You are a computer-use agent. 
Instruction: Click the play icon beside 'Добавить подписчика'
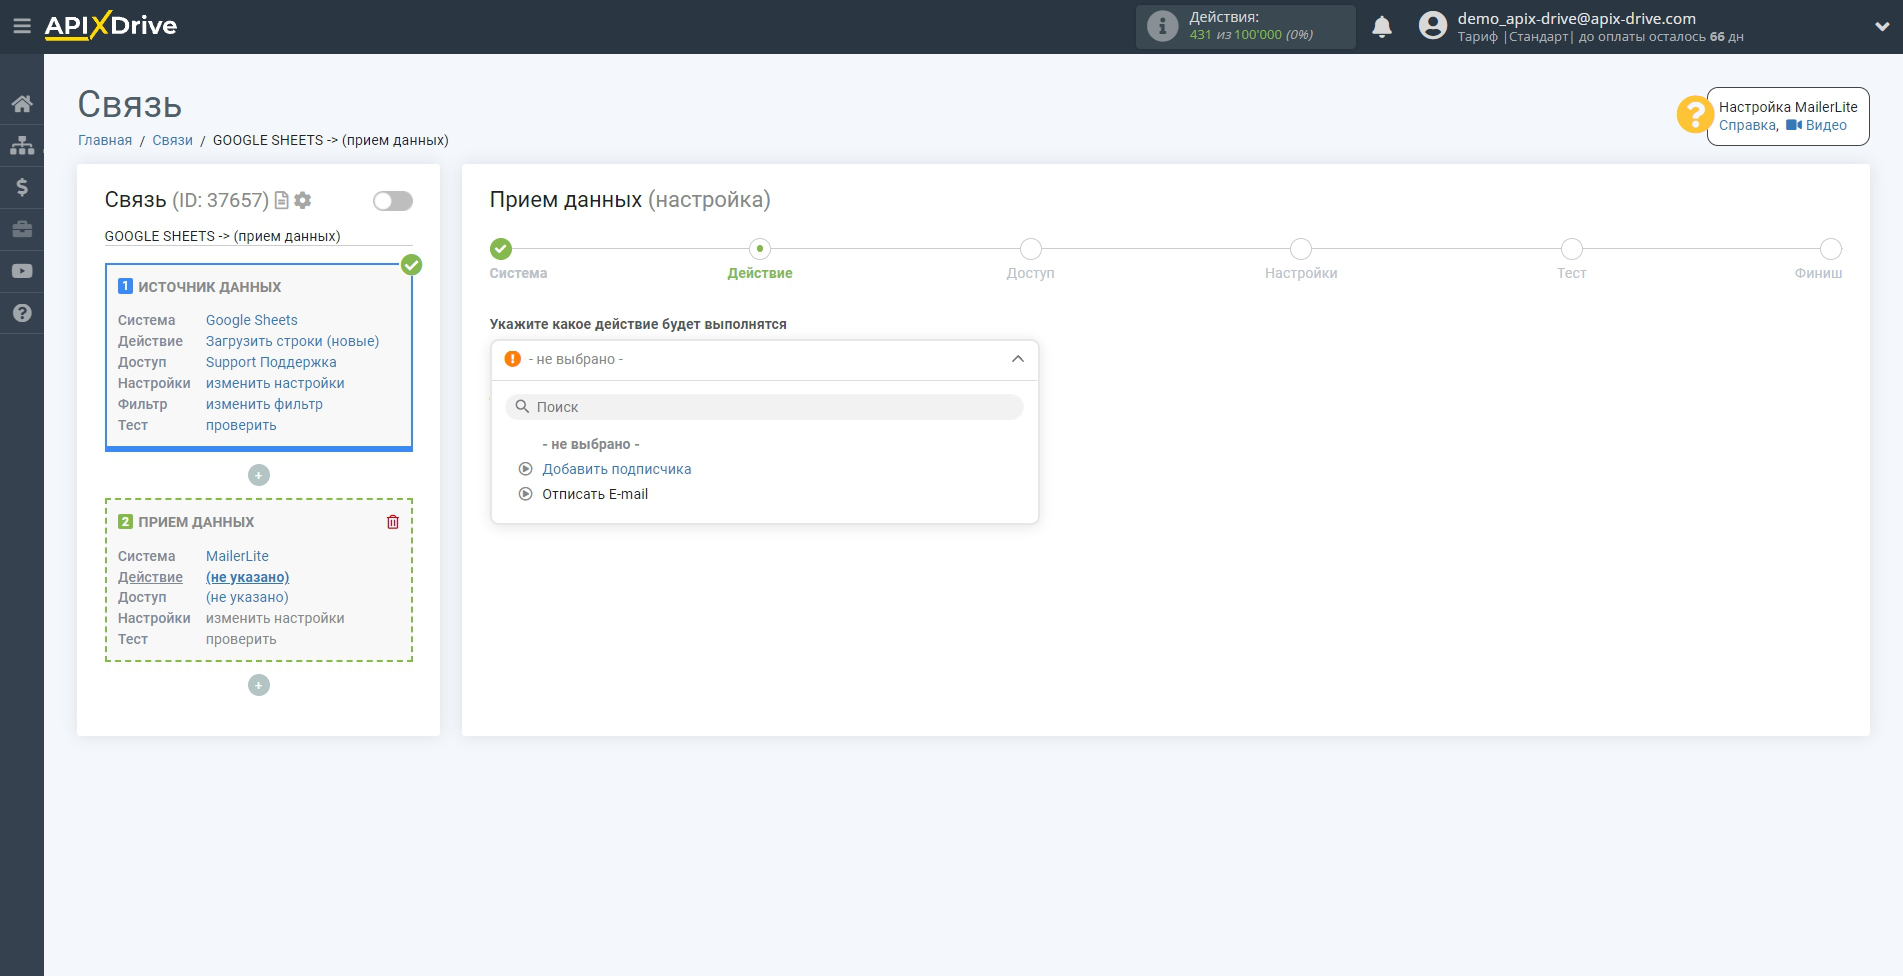526,469
